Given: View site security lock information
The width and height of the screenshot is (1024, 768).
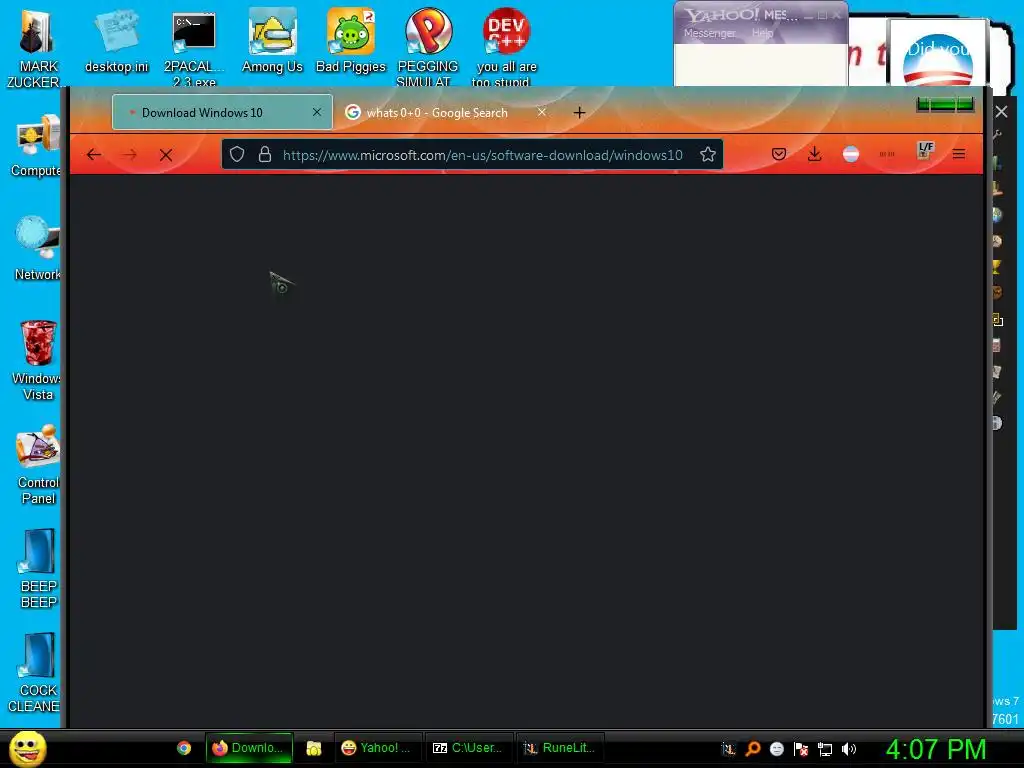Looking at the screenshot, I should click(x=264, y=155).
